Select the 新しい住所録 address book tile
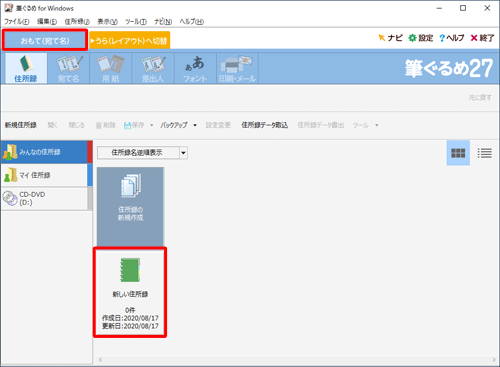Viewport: 500px width, 367px height. (130, 292)
